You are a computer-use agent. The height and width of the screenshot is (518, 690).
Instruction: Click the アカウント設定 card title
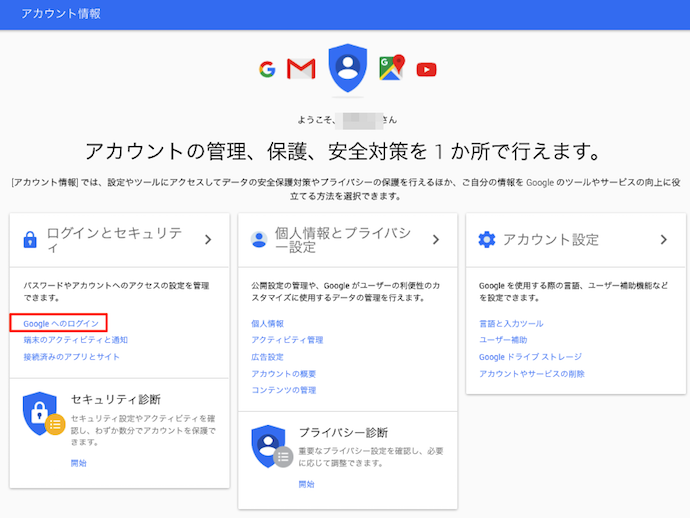[551, 239]
